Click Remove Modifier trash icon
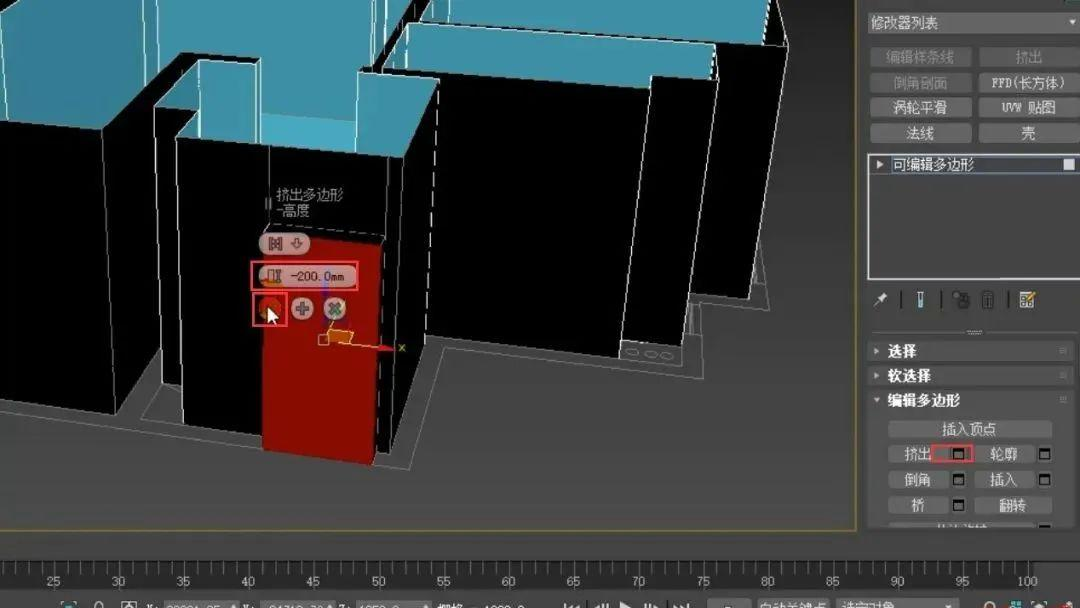The image size is (1080, 608). pyautogui.click(x=988, y=300)
